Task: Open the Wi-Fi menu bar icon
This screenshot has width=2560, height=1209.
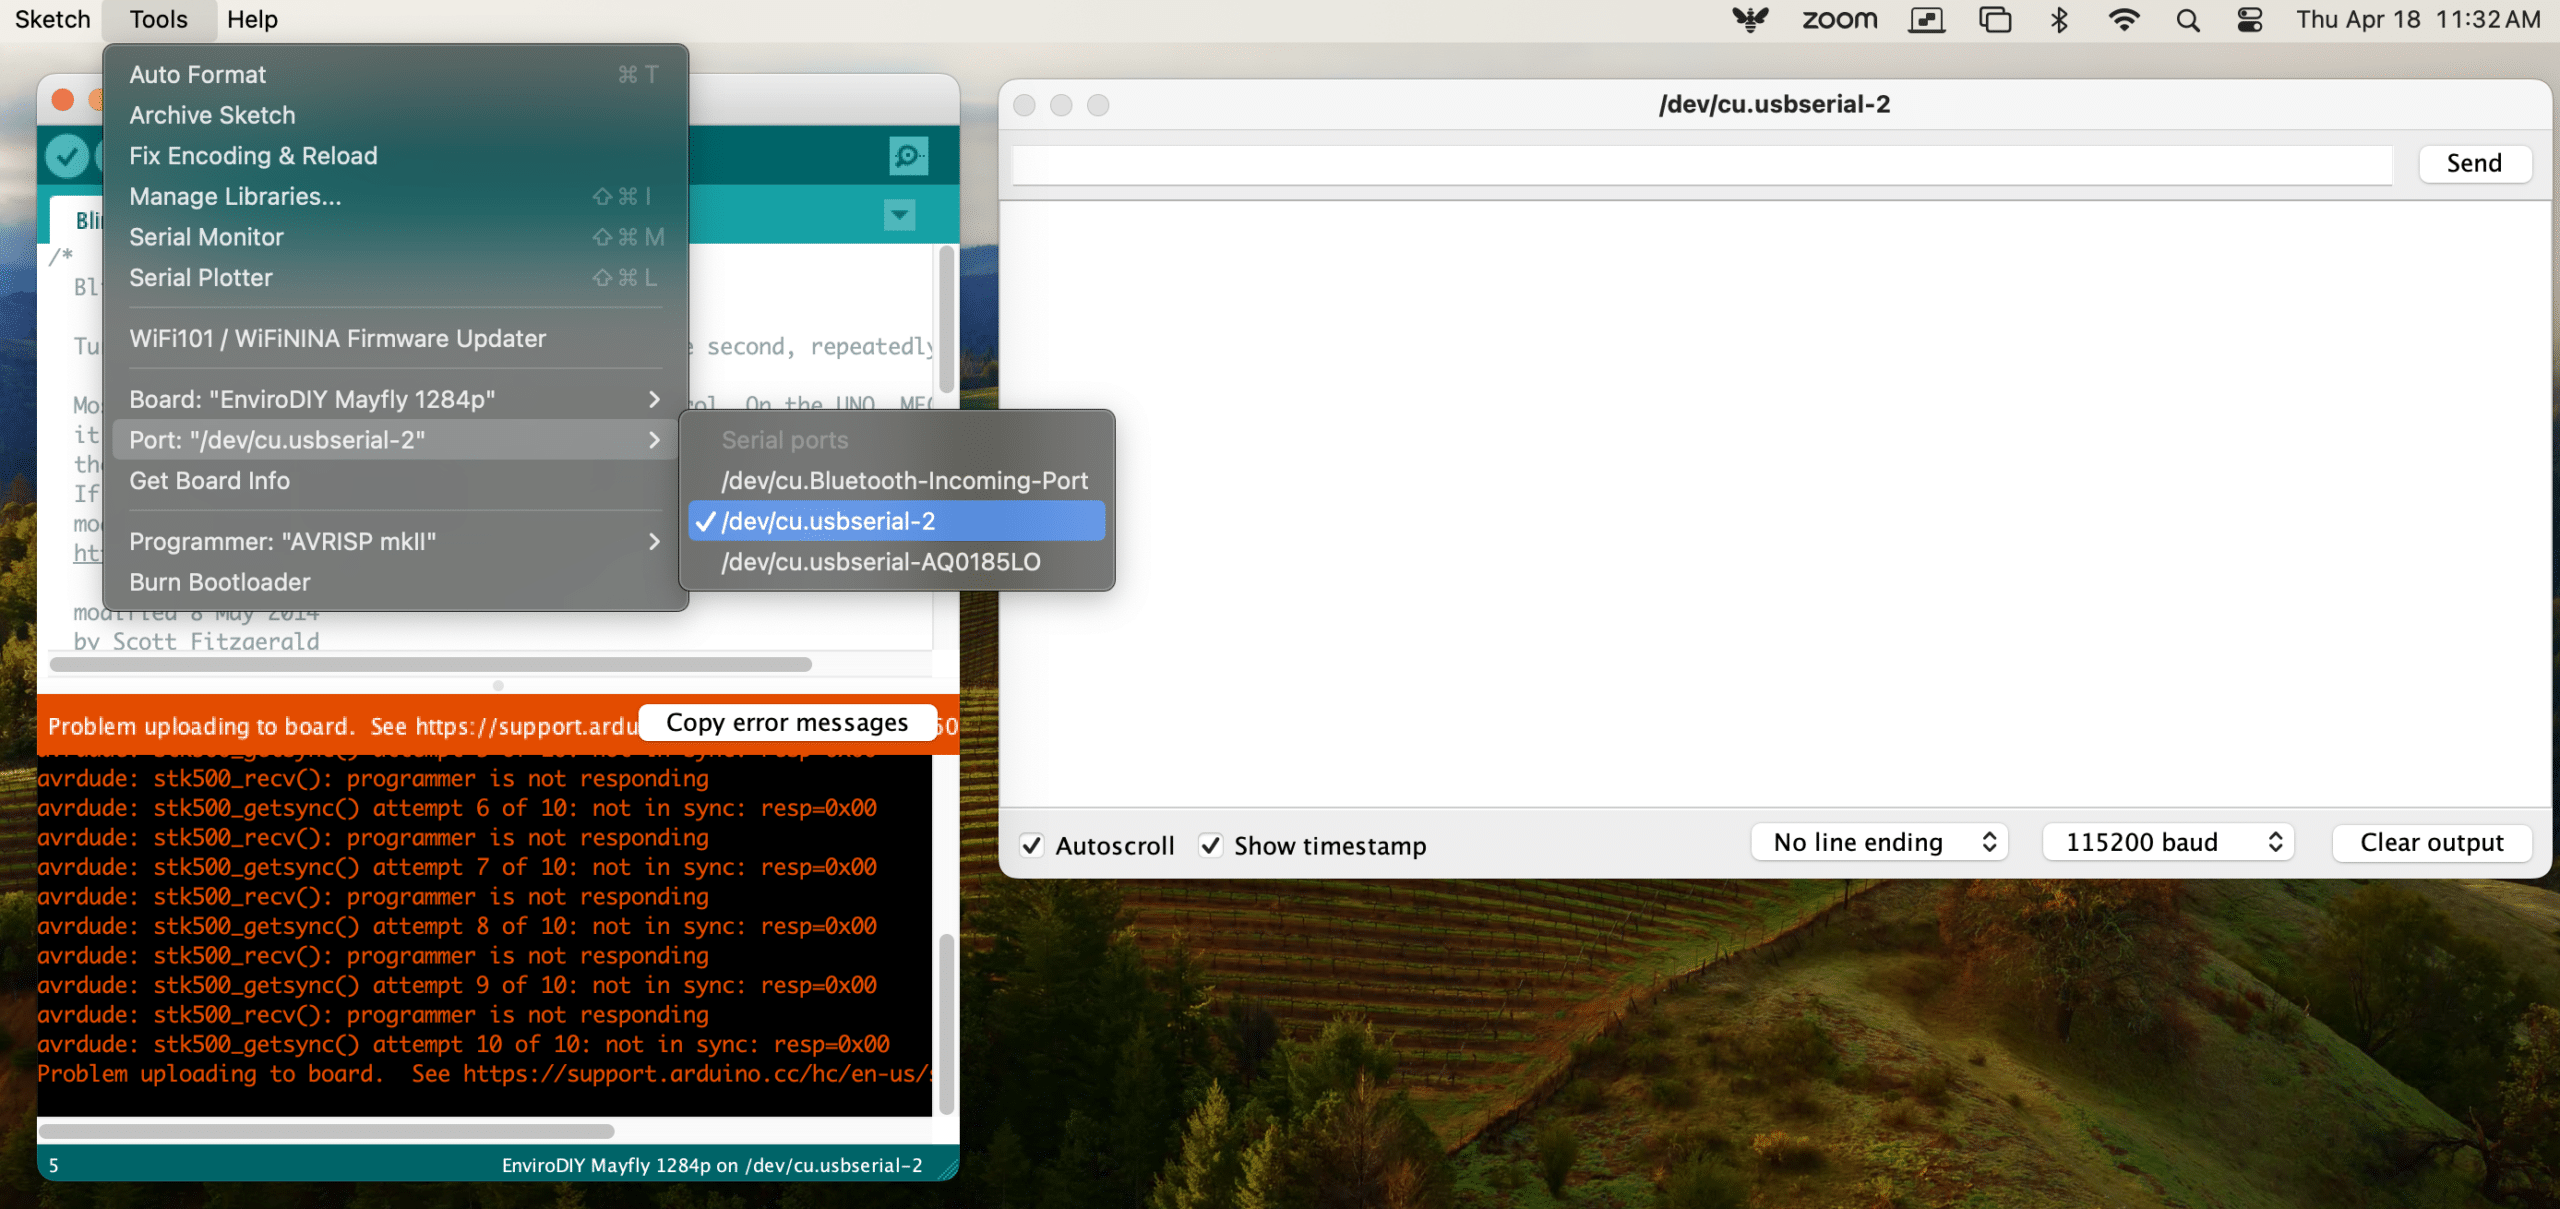Action: (x=2123, y=20)
